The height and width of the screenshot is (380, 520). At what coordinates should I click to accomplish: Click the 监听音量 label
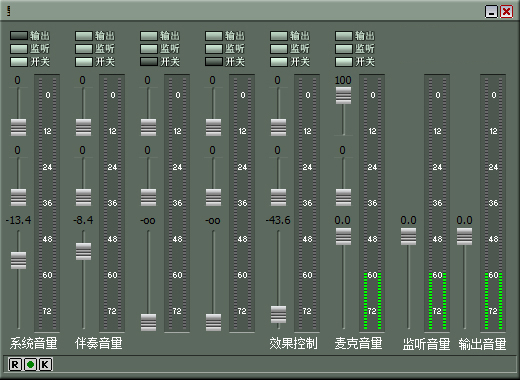point(426,344)
